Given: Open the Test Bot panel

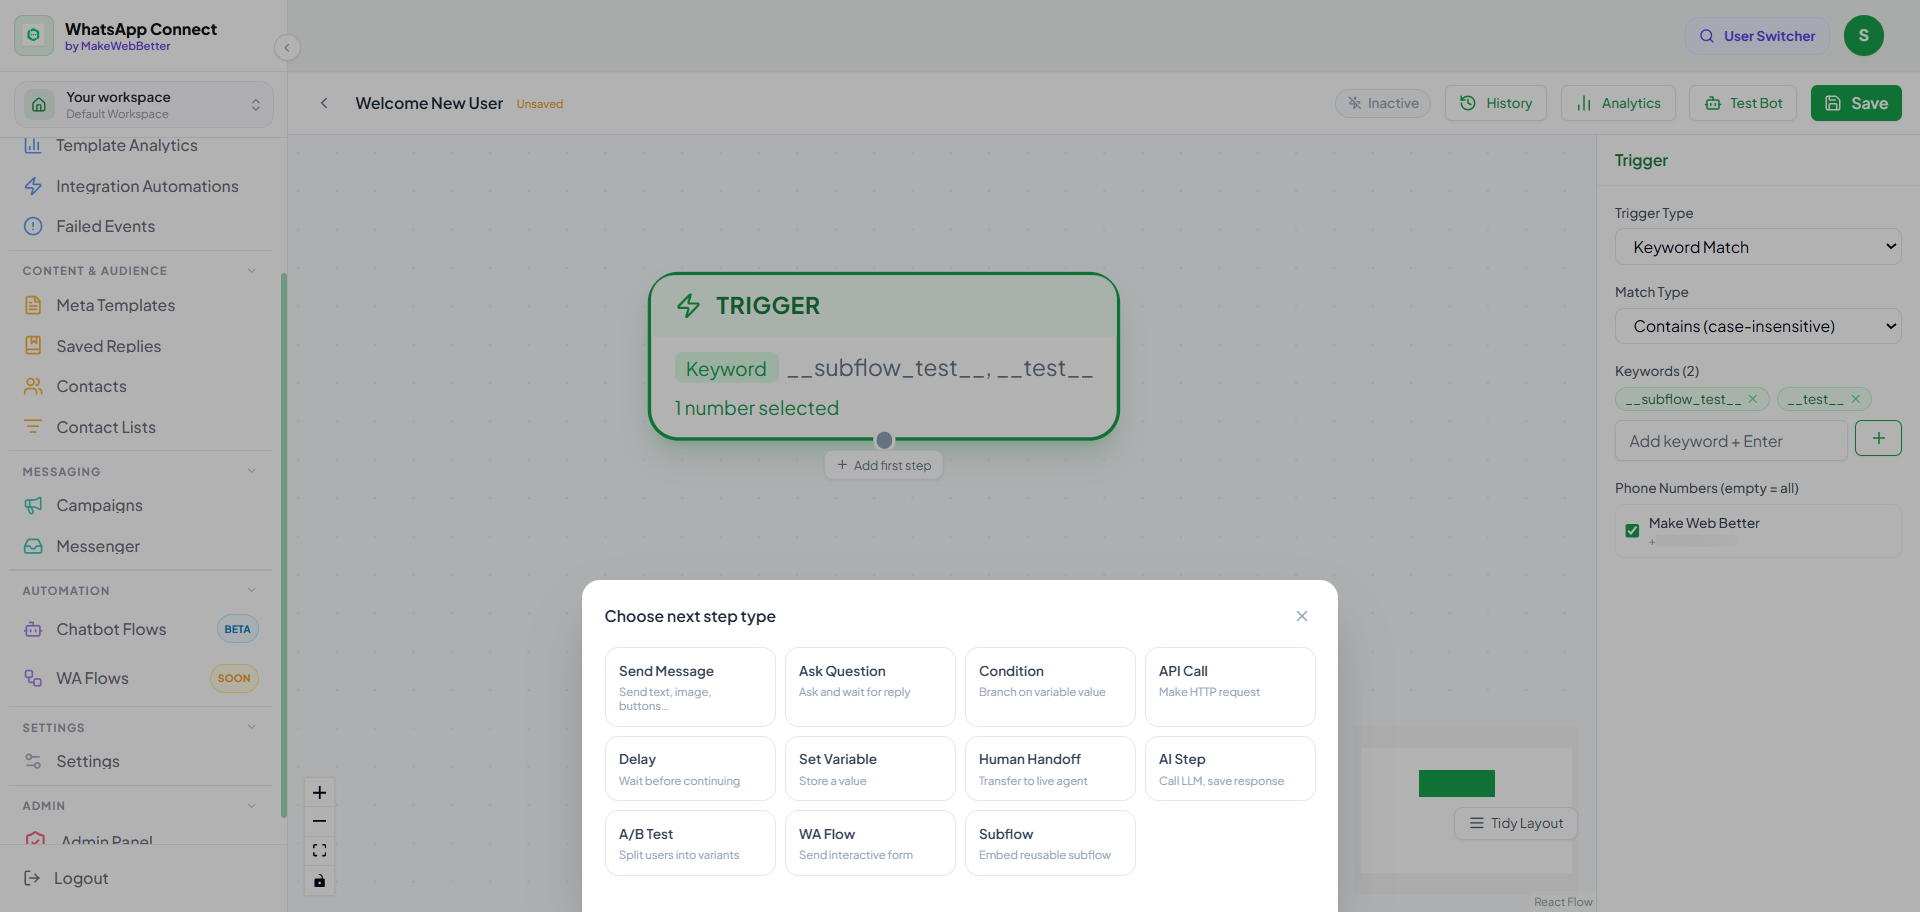Looking at the screenshot, I should (1743, 103).
